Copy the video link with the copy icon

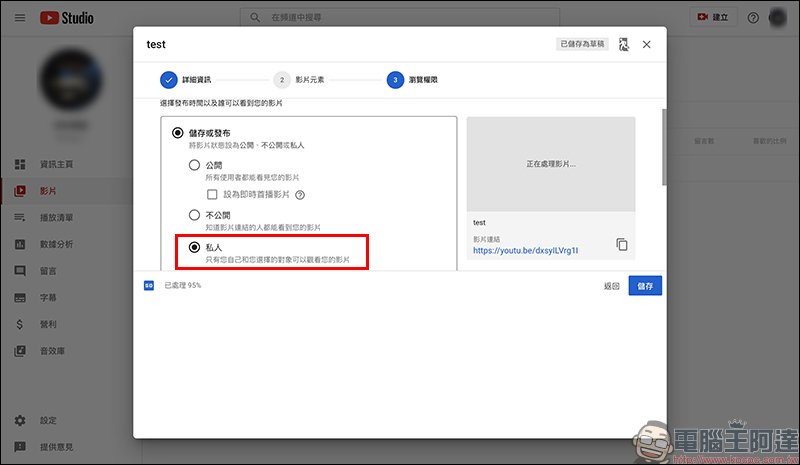(622, 244)
